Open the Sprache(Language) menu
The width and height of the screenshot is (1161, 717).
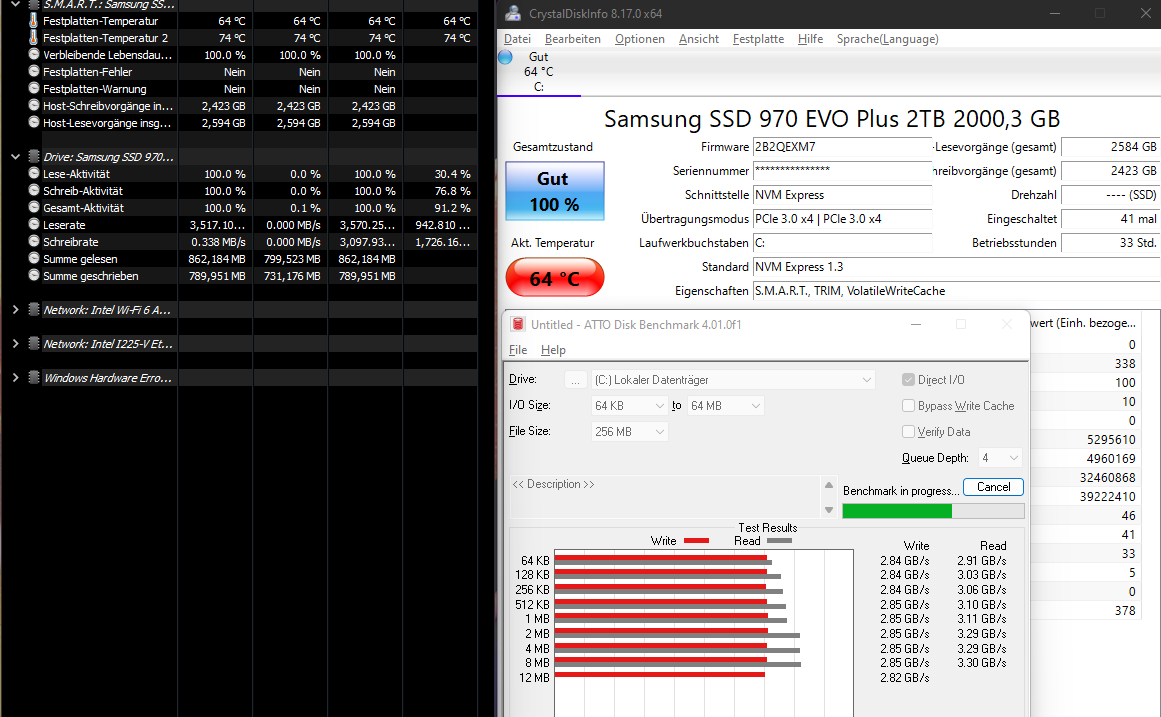tap(888, 39)
